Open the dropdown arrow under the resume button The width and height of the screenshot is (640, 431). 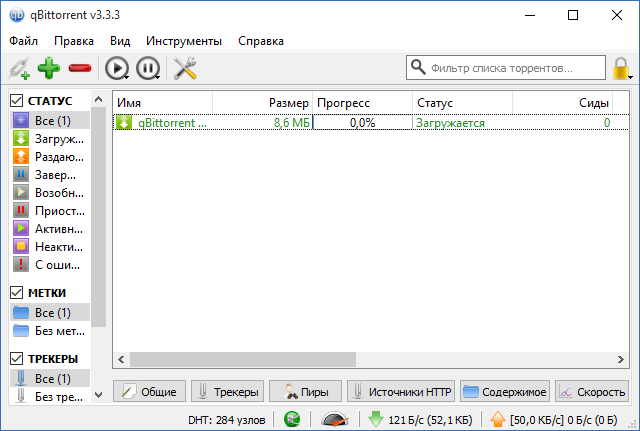pos(127,77)
